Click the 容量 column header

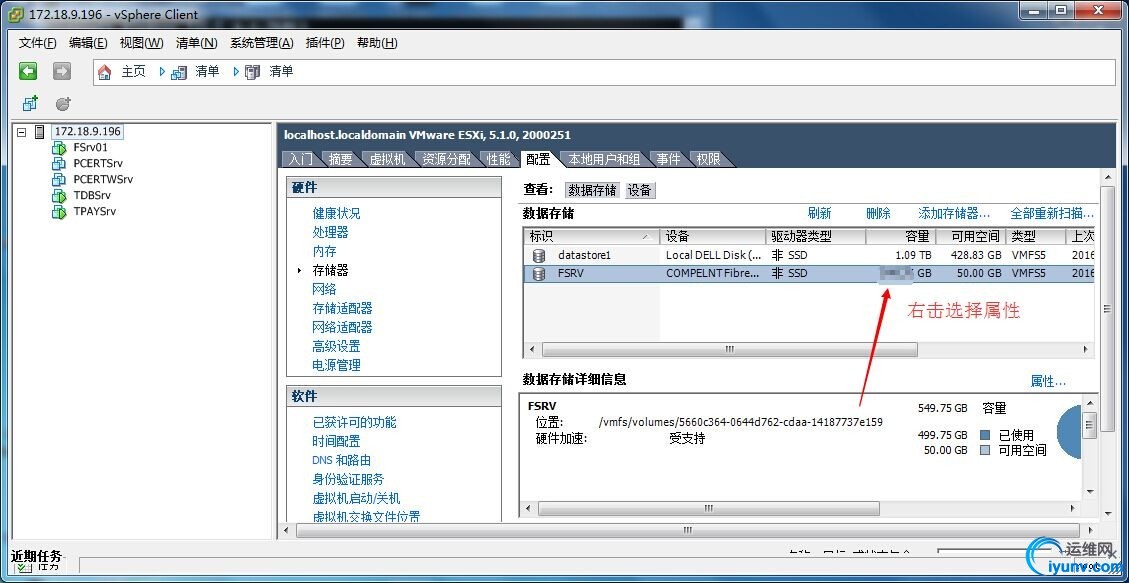(900, 236)
